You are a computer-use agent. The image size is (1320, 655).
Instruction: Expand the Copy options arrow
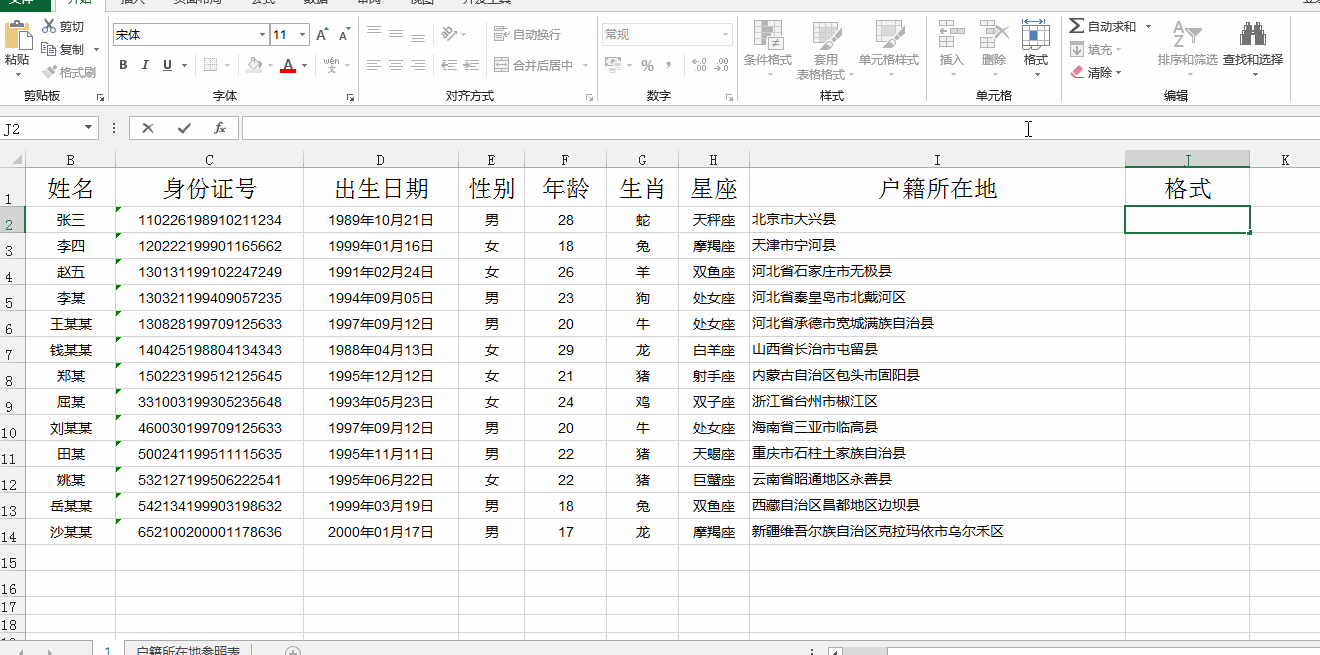(97, 49)
